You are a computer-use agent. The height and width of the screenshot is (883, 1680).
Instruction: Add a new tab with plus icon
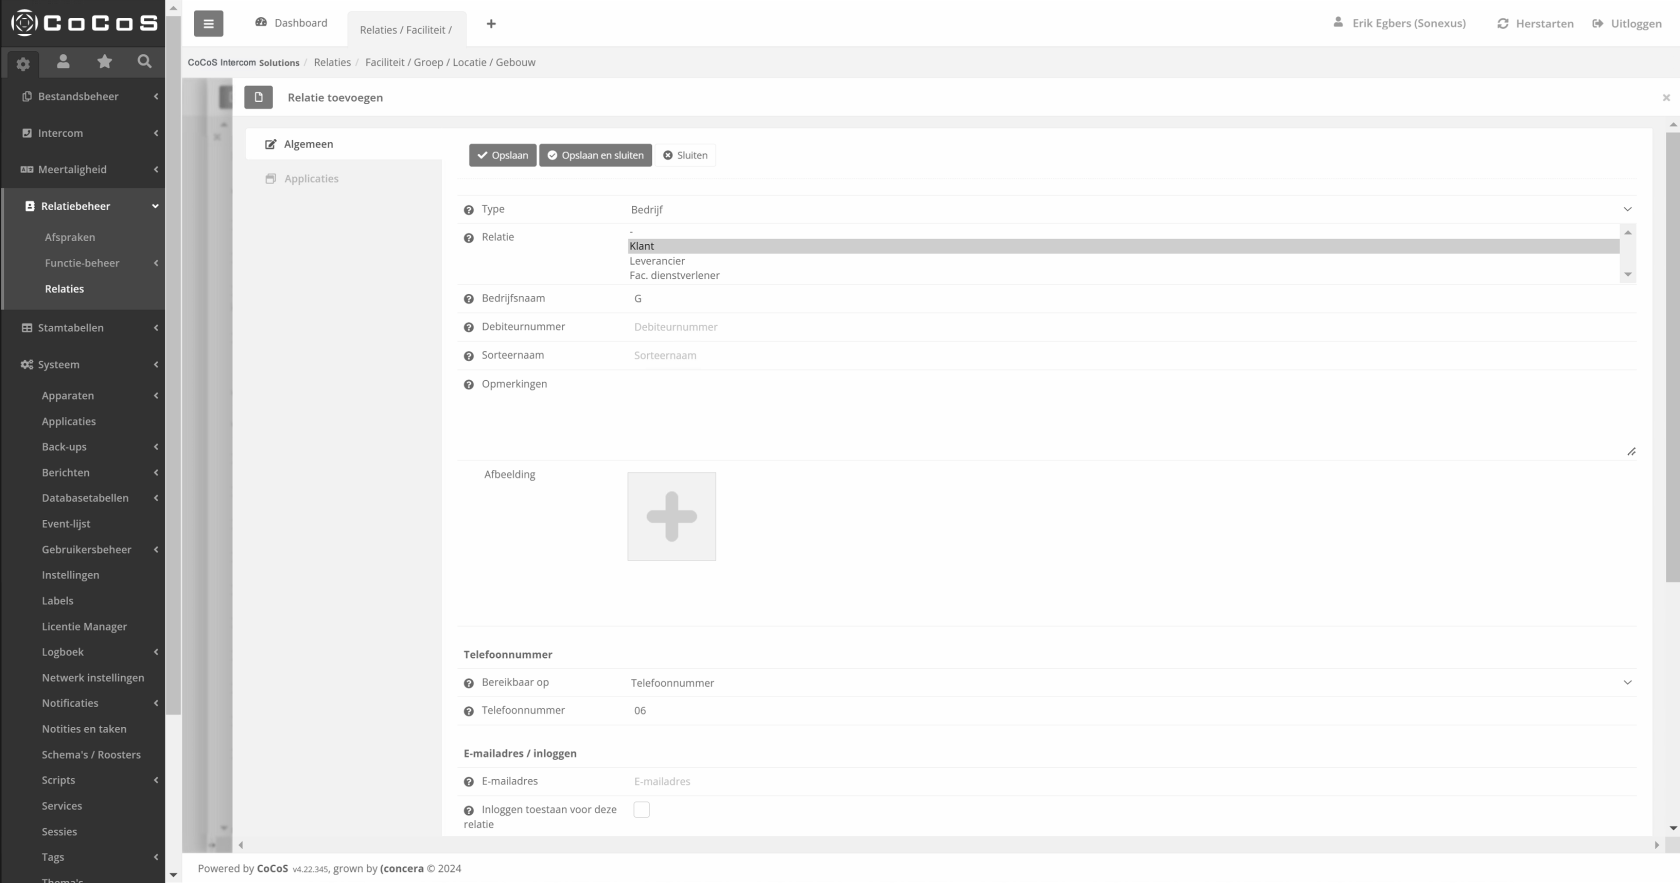[491, 24]
